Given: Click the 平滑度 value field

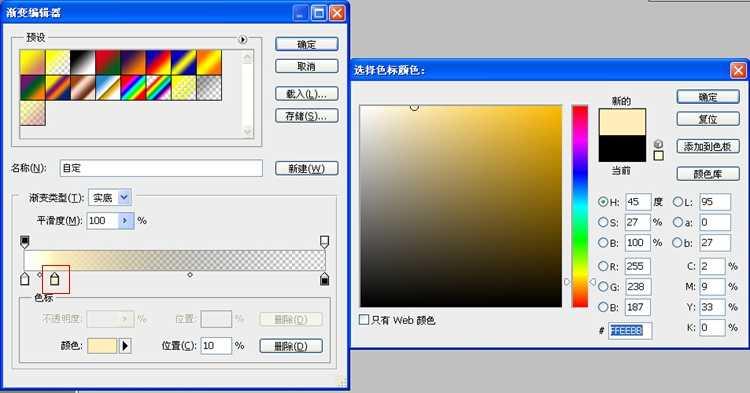Looking at the screenshot, I should point(102,220).
